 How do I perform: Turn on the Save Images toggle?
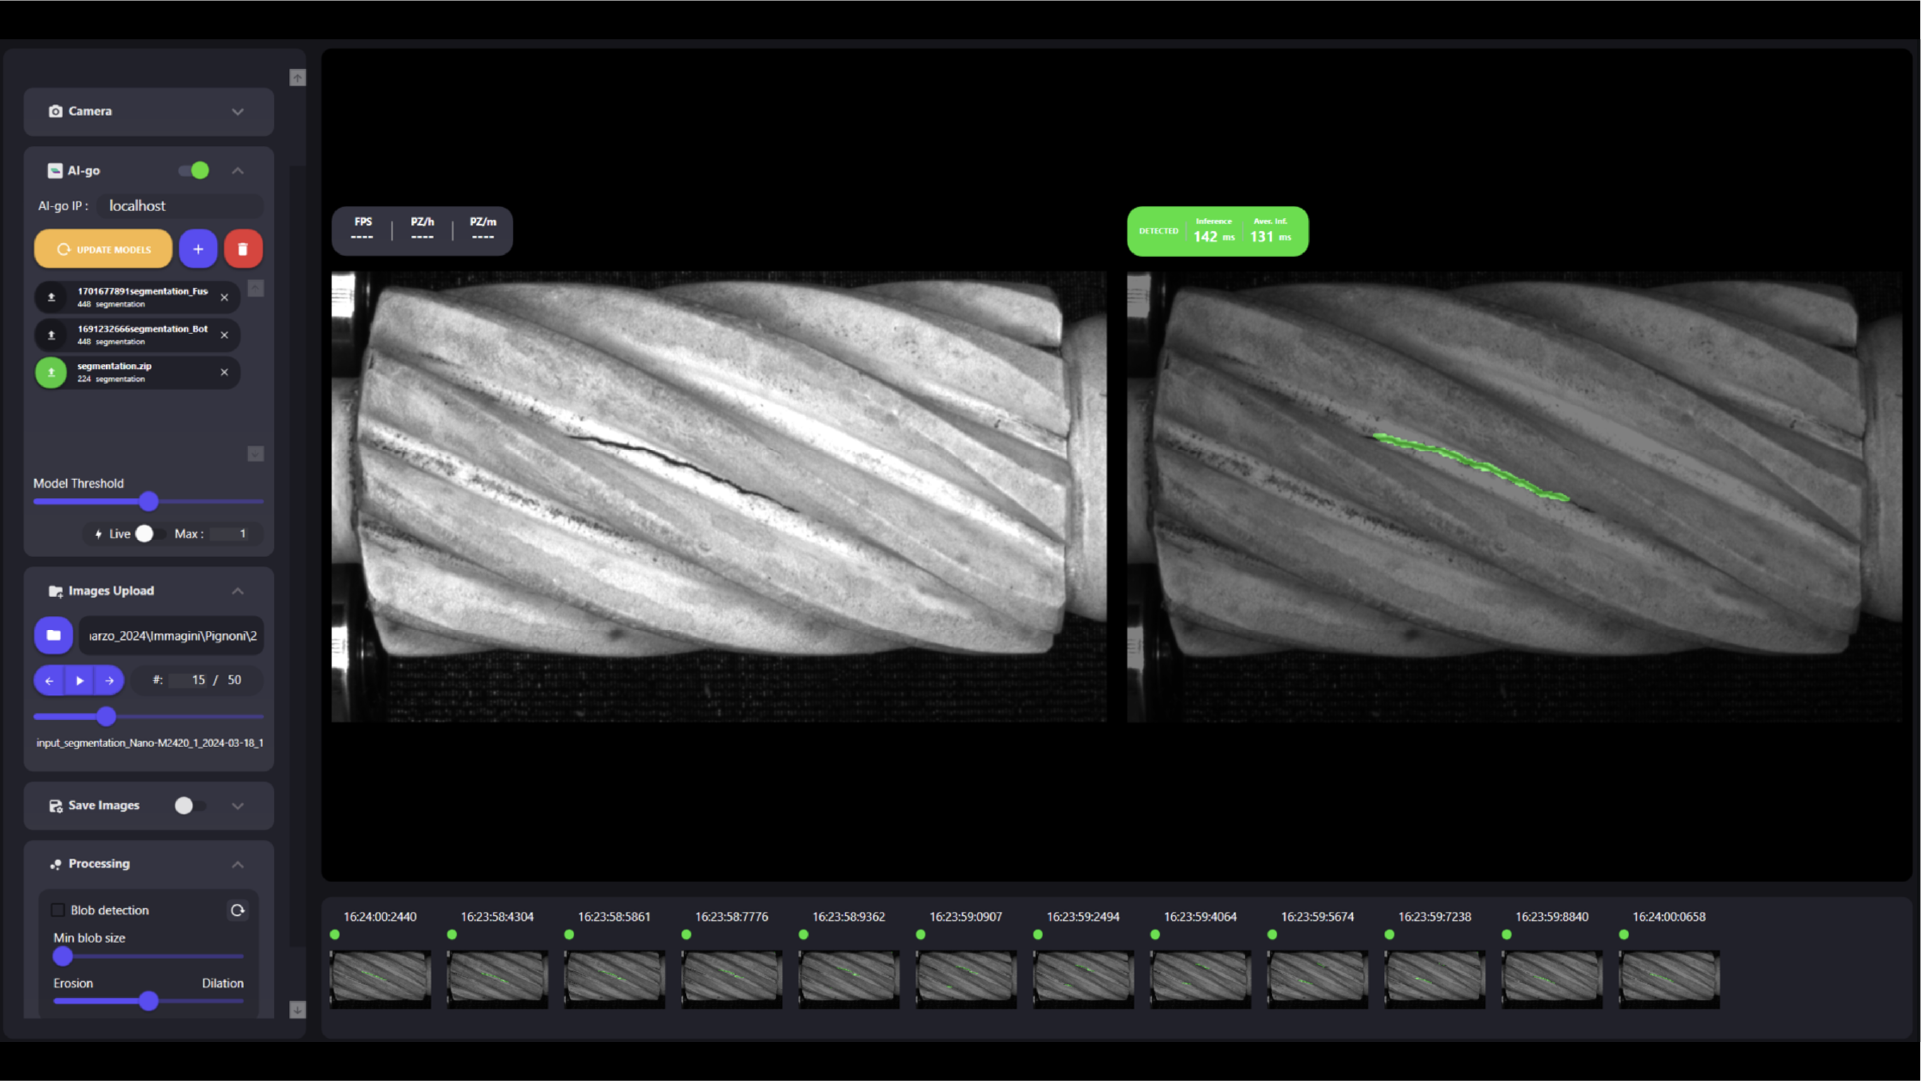pyautogui.click(x=188, y=806)
